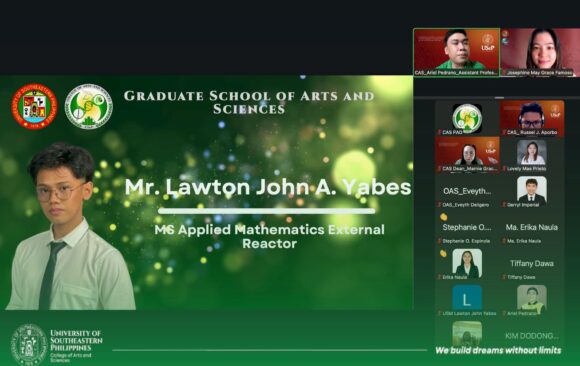Click the clapping reaction emoji on Erika Naula's tile
580x366 pixels.
(x=443, y=253)
